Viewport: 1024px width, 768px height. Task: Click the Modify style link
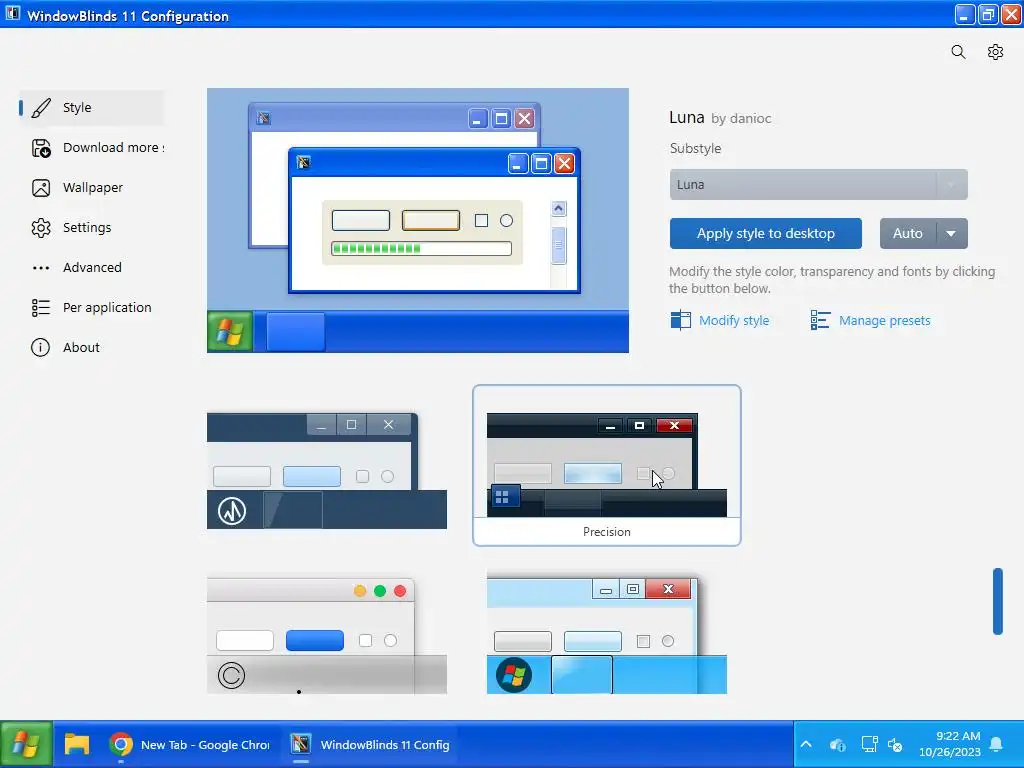[734, 321]
